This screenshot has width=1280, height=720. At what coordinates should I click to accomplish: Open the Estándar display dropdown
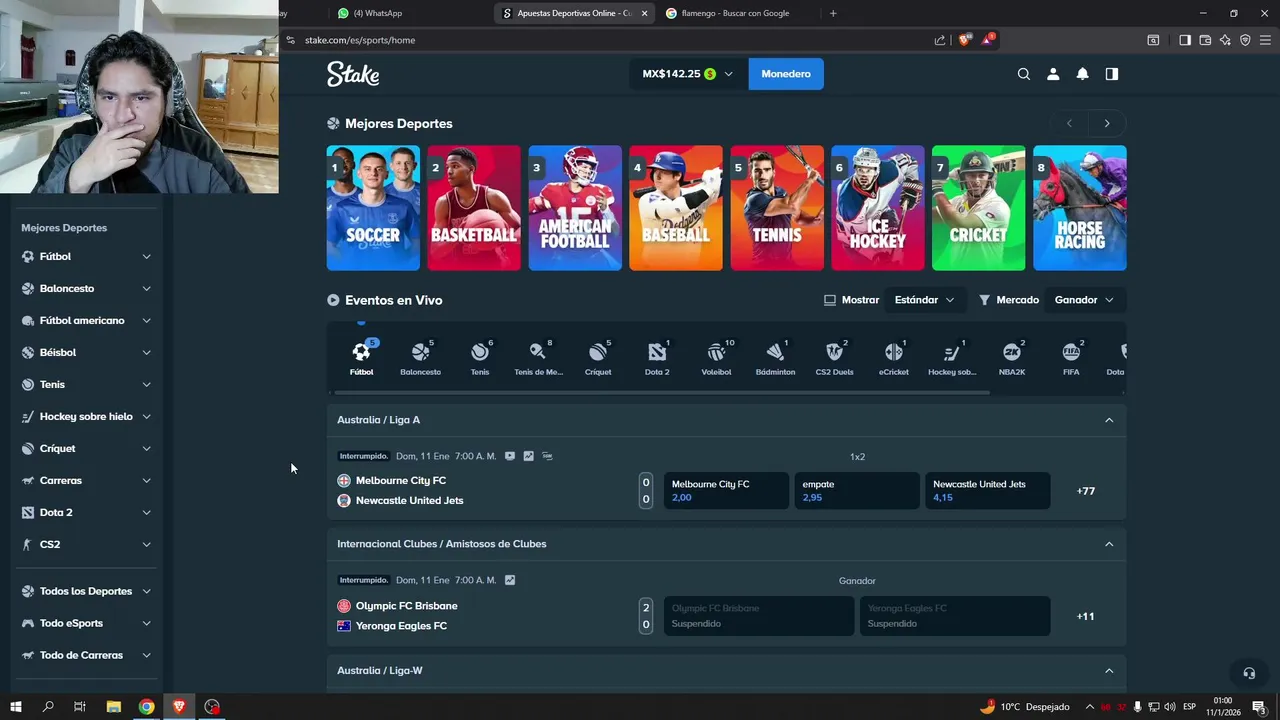924,300
